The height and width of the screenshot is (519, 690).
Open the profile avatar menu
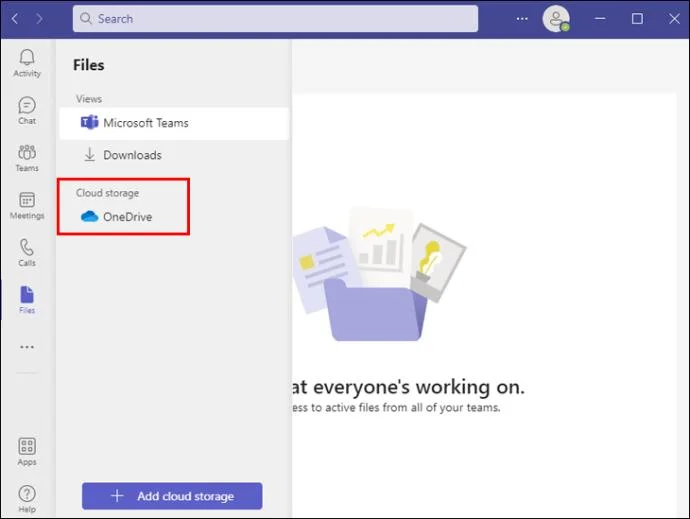click(556, 18)
